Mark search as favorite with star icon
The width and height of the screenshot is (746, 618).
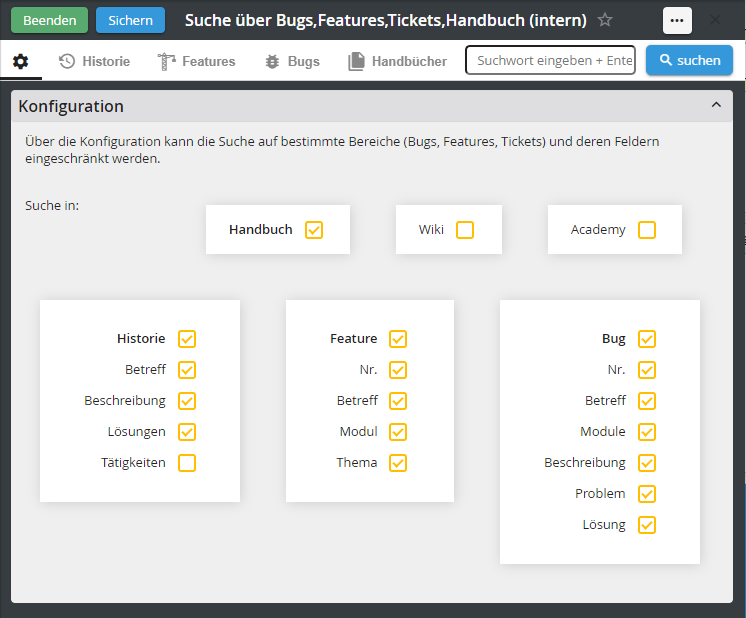(x=605, y=20)
